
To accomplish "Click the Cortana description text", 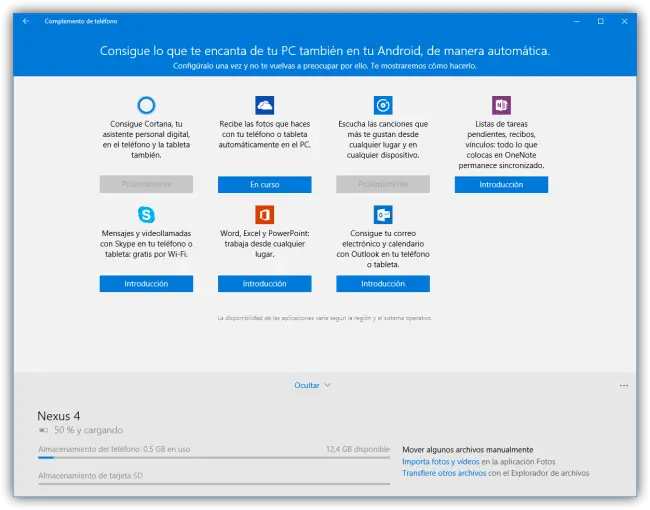I will tap(146, 139).
